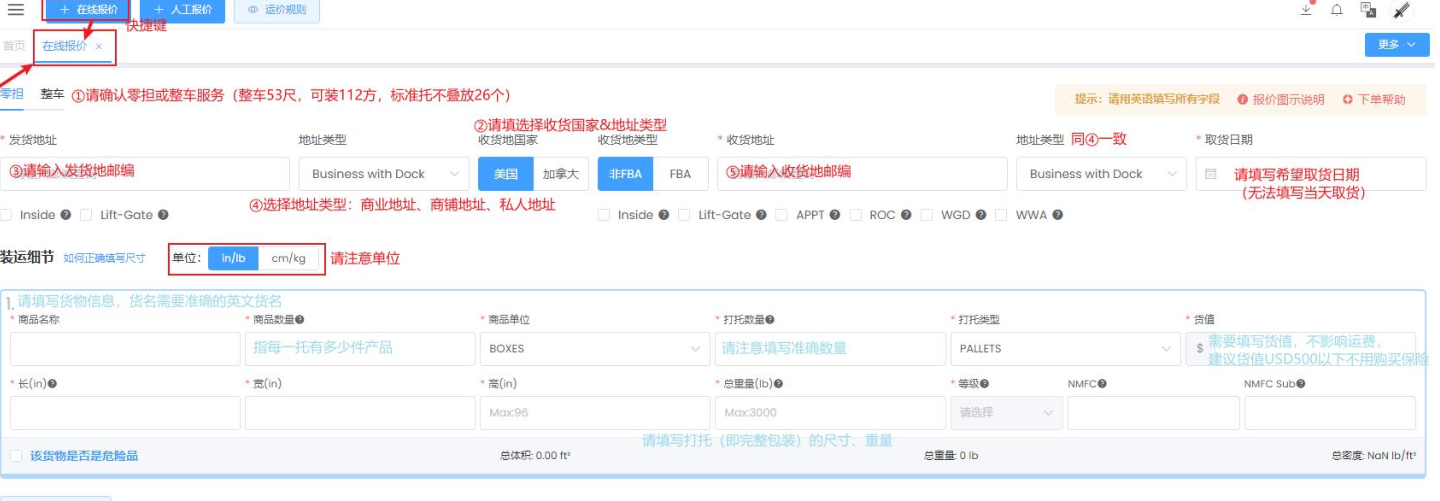Click the calendar icon in 取货日期 field
Screen dimensions: 1440x501
pos(1211,174)
